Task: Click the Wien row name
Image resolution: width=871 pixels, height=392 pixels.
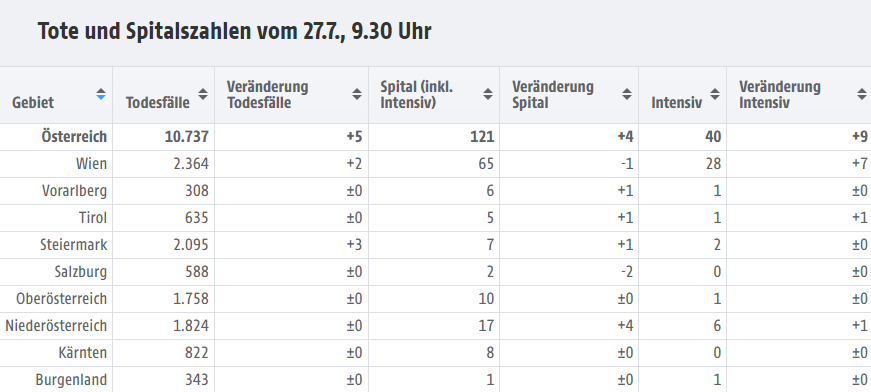Action: pos(92,164)
